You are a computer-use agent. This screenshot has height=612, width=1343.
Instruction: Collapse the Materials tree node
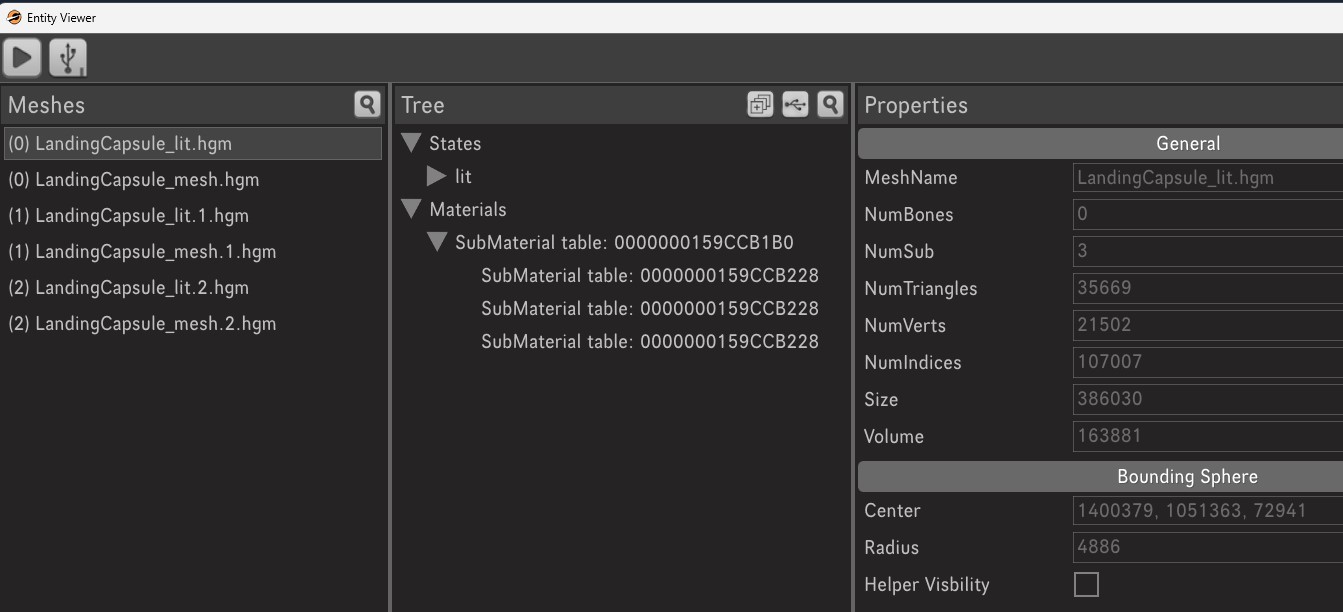pos(411,209)
